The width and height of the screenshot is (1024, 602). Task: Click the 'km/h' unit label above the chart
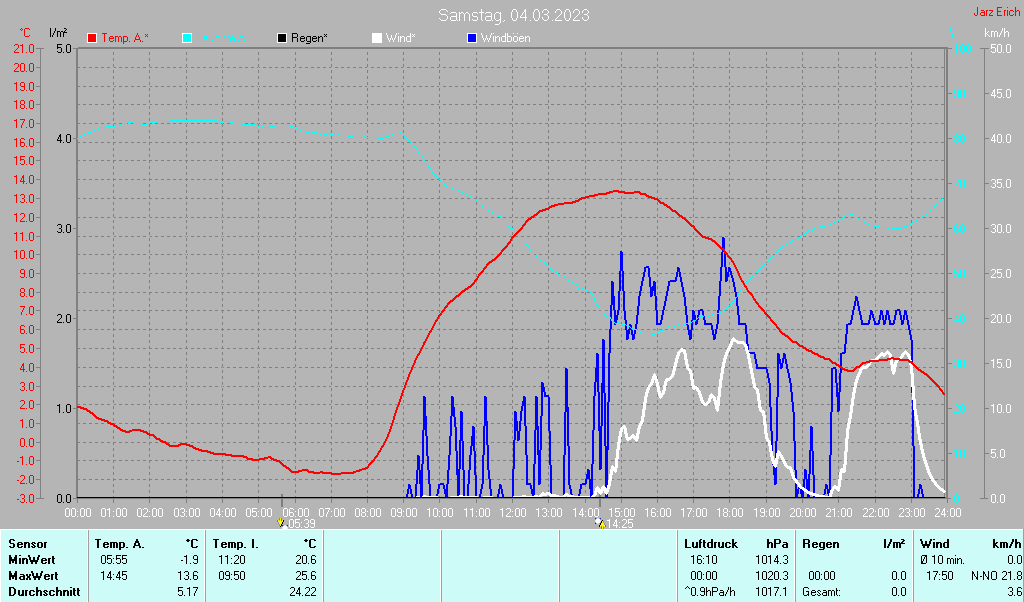coord(997,33)
